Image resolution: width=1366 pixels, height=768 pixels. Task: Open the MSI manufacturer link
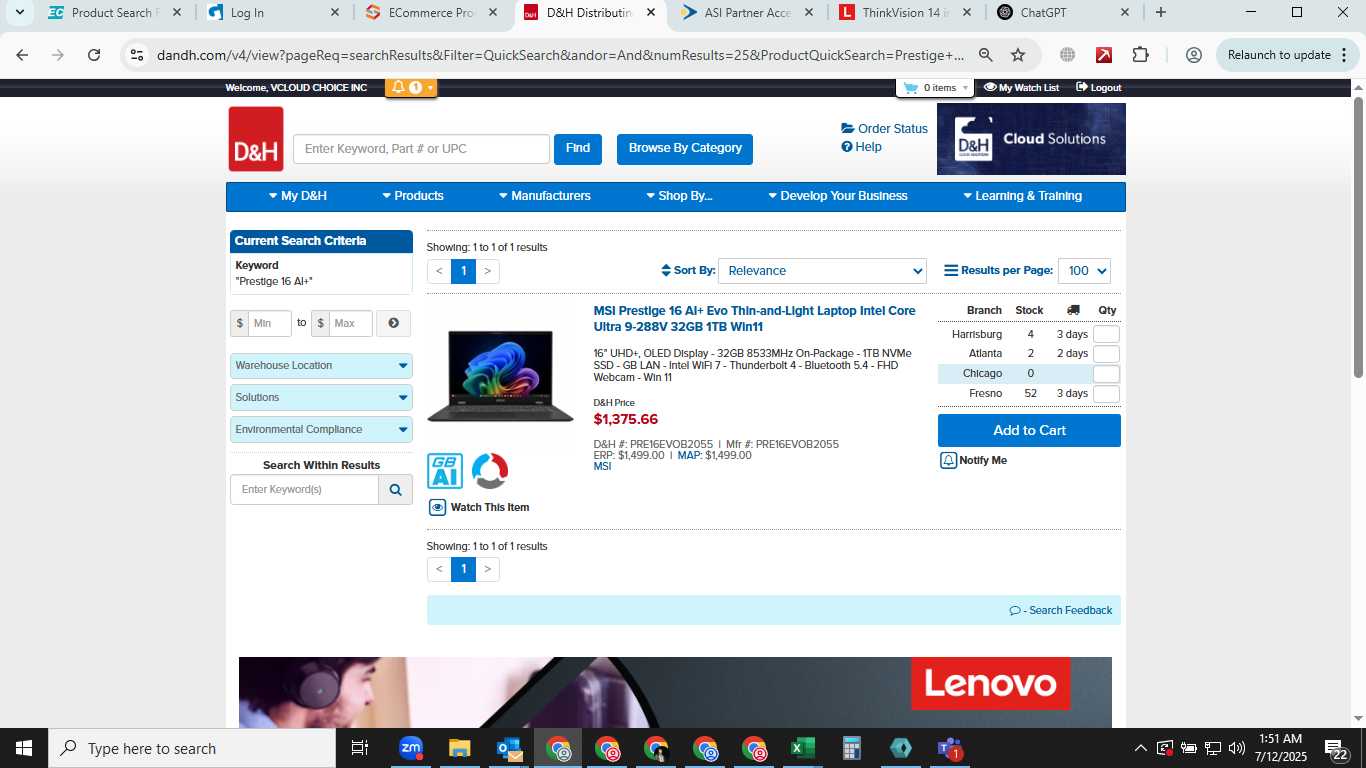tap(602, 467)
